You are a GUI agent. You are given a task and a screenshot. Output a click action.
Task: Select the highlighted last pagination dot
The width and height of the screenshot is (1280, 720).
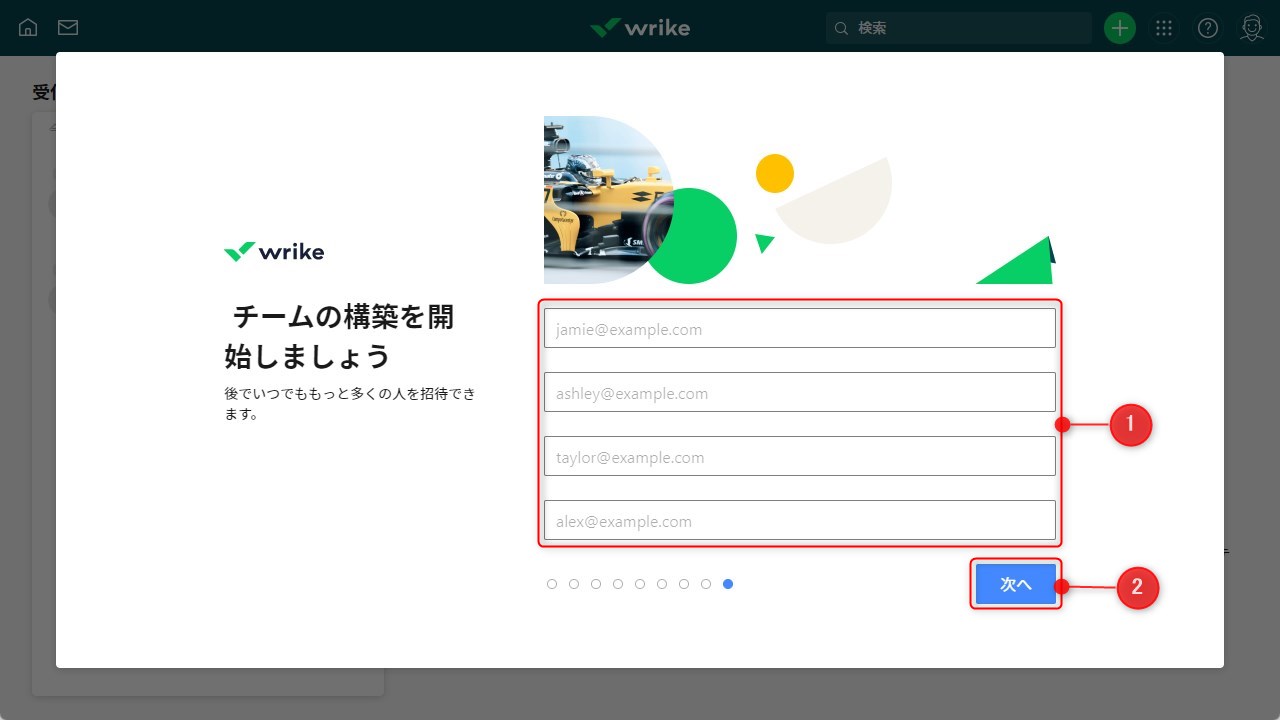728,583
